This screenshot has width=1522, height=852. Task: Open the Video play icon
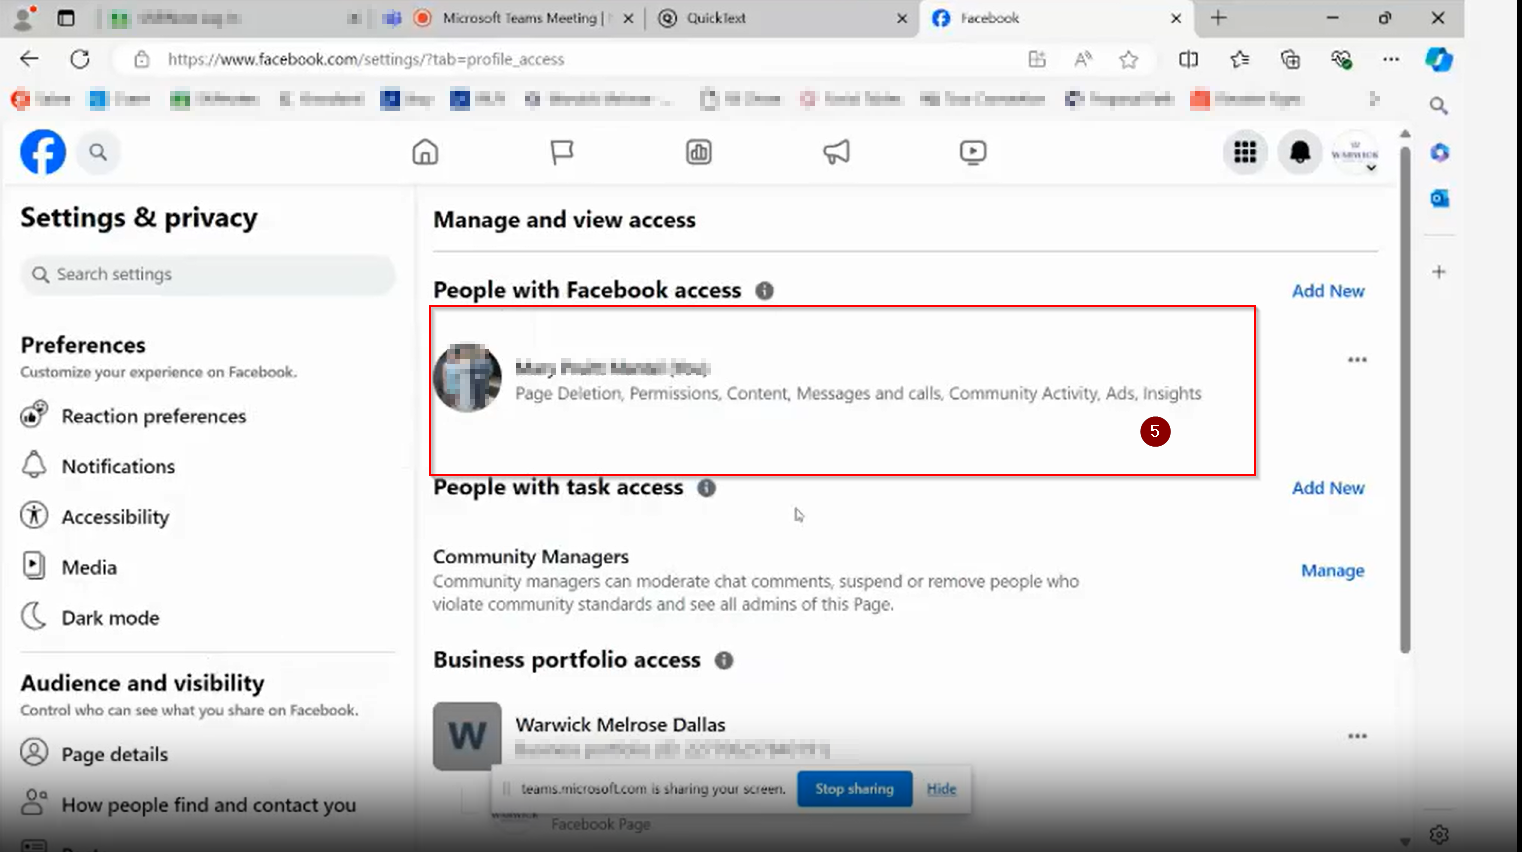tap(973, 152)
